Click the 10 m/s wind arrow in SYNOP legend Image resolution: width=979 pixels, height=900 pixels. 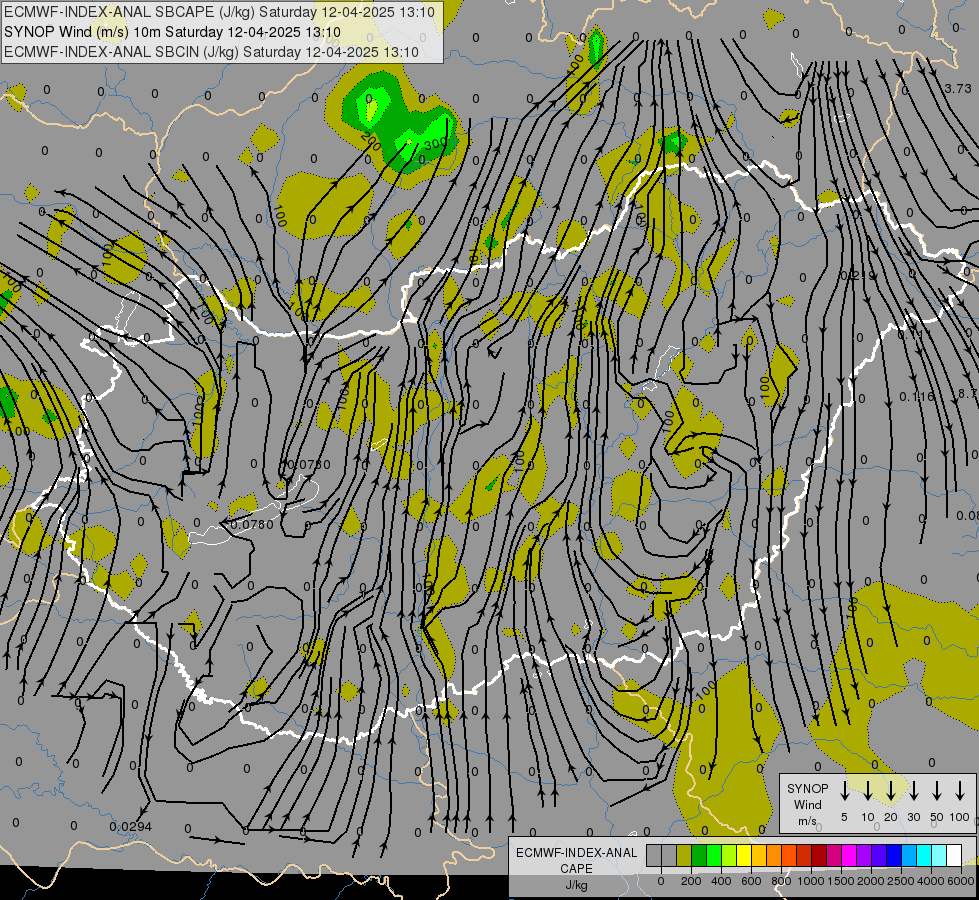(x=867, y=791)
